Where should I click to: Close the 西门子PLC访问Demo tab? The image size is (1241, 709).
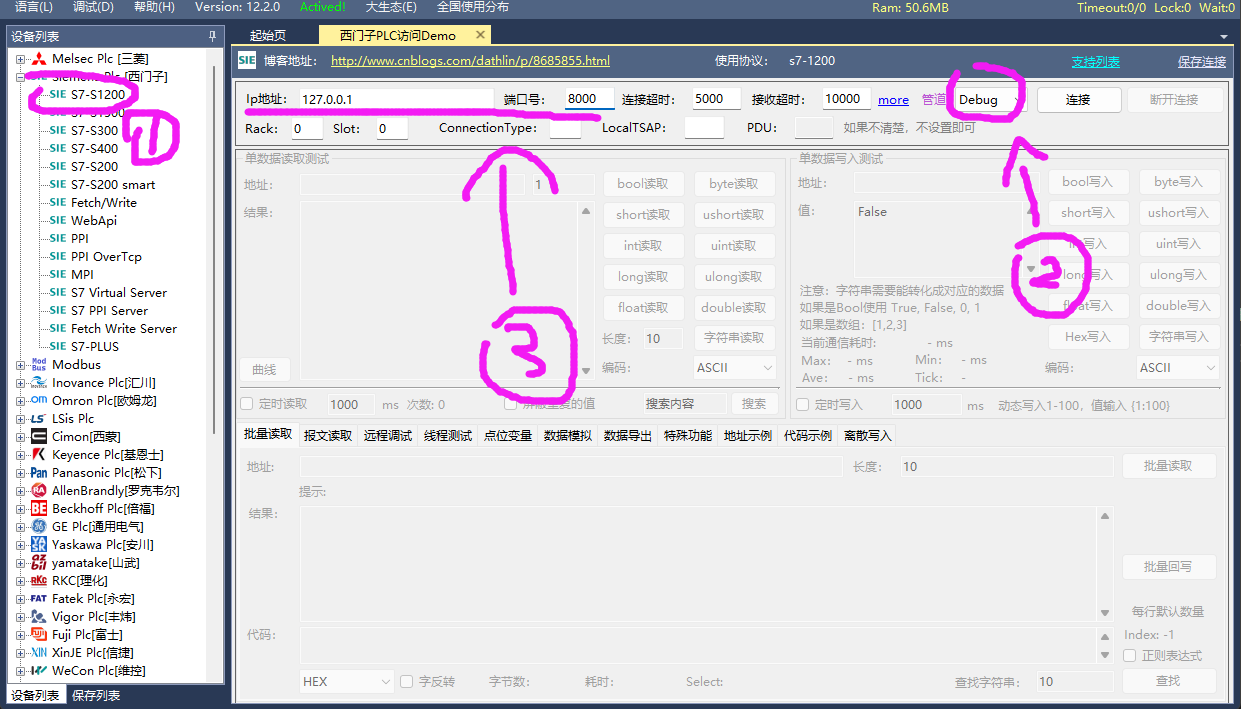click(480, 35)
